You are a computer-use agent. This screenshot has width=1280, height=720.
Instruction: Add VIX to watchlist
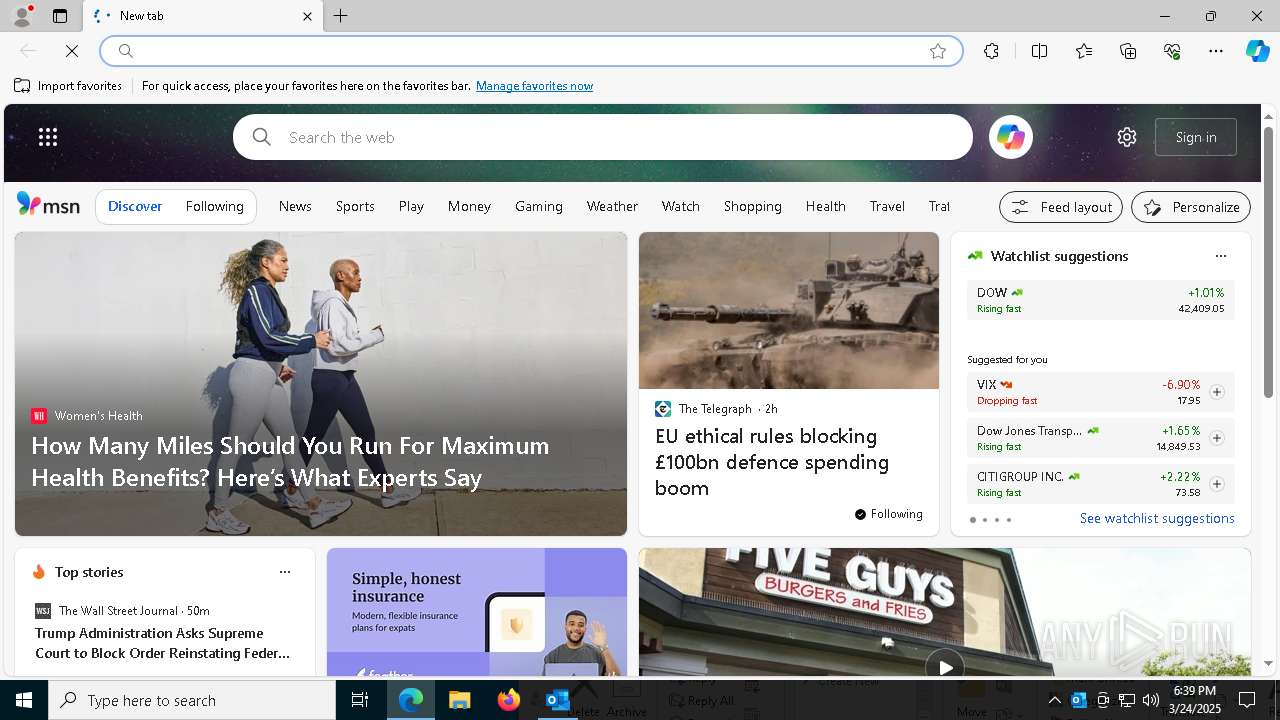coord(1216,392)
